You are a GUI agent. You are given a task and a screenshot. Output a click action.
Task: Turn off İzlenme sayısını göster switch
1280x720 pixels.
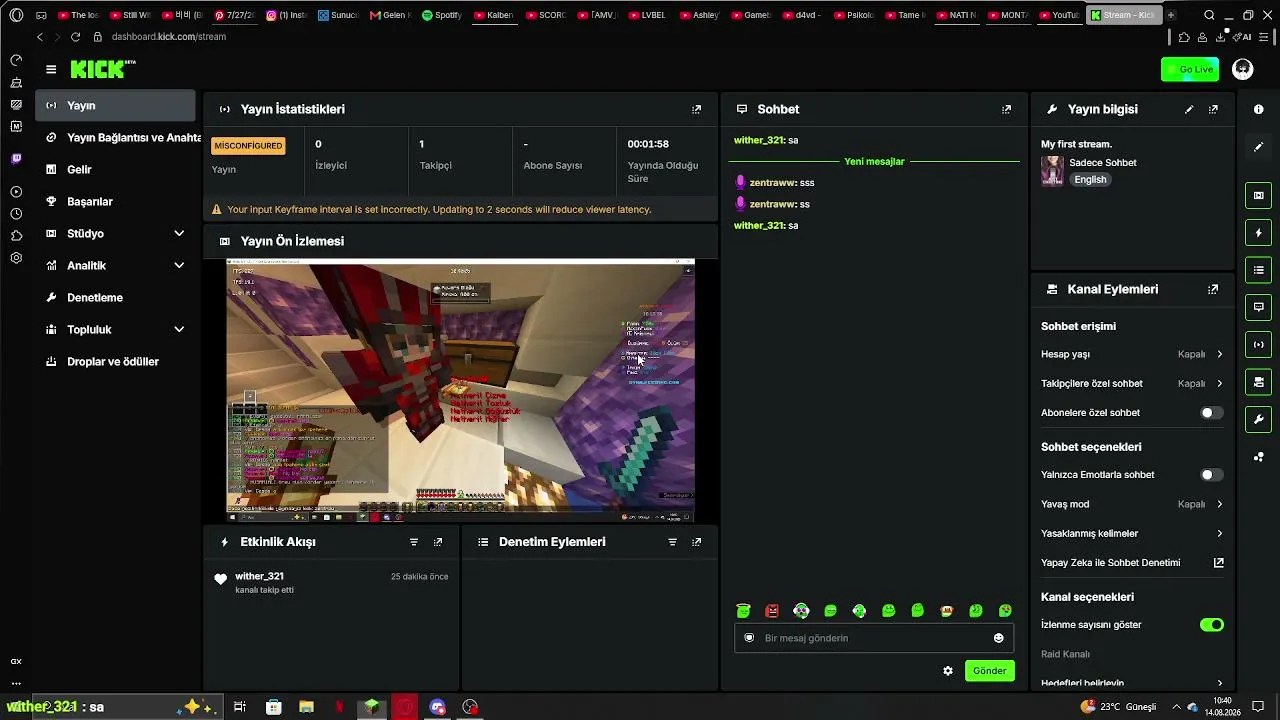1211,625
